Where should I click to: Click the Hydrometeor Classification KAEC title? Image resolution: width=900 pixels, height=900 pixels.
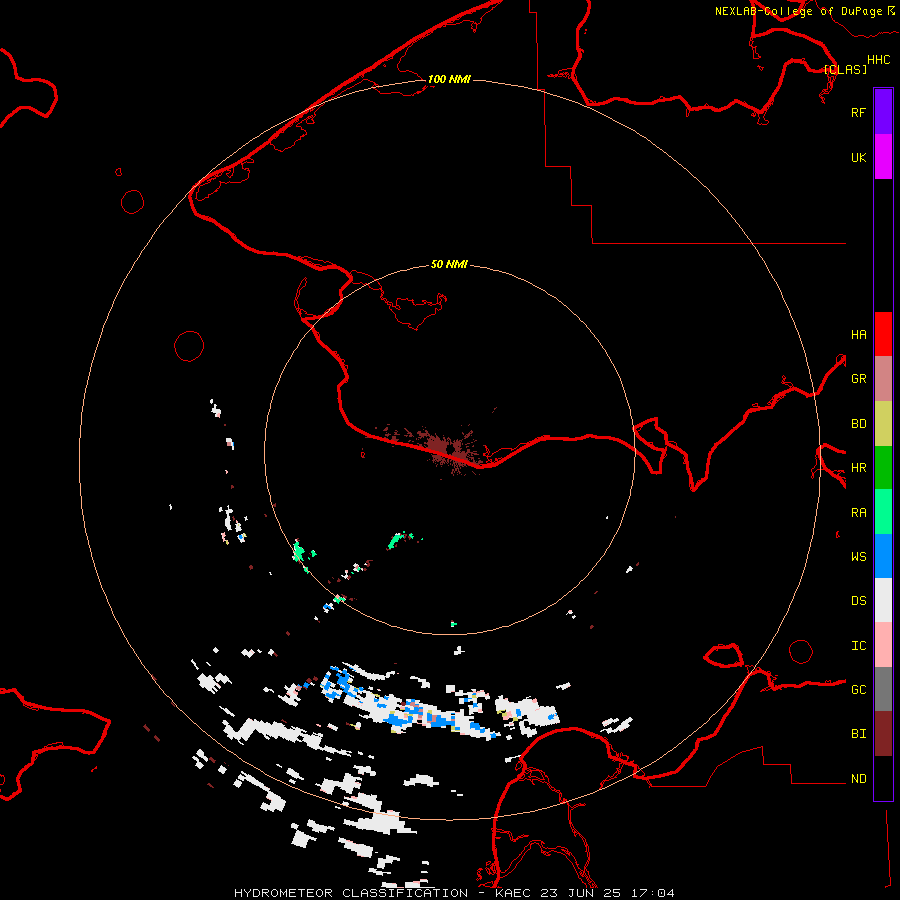click(x=454, y=893)
